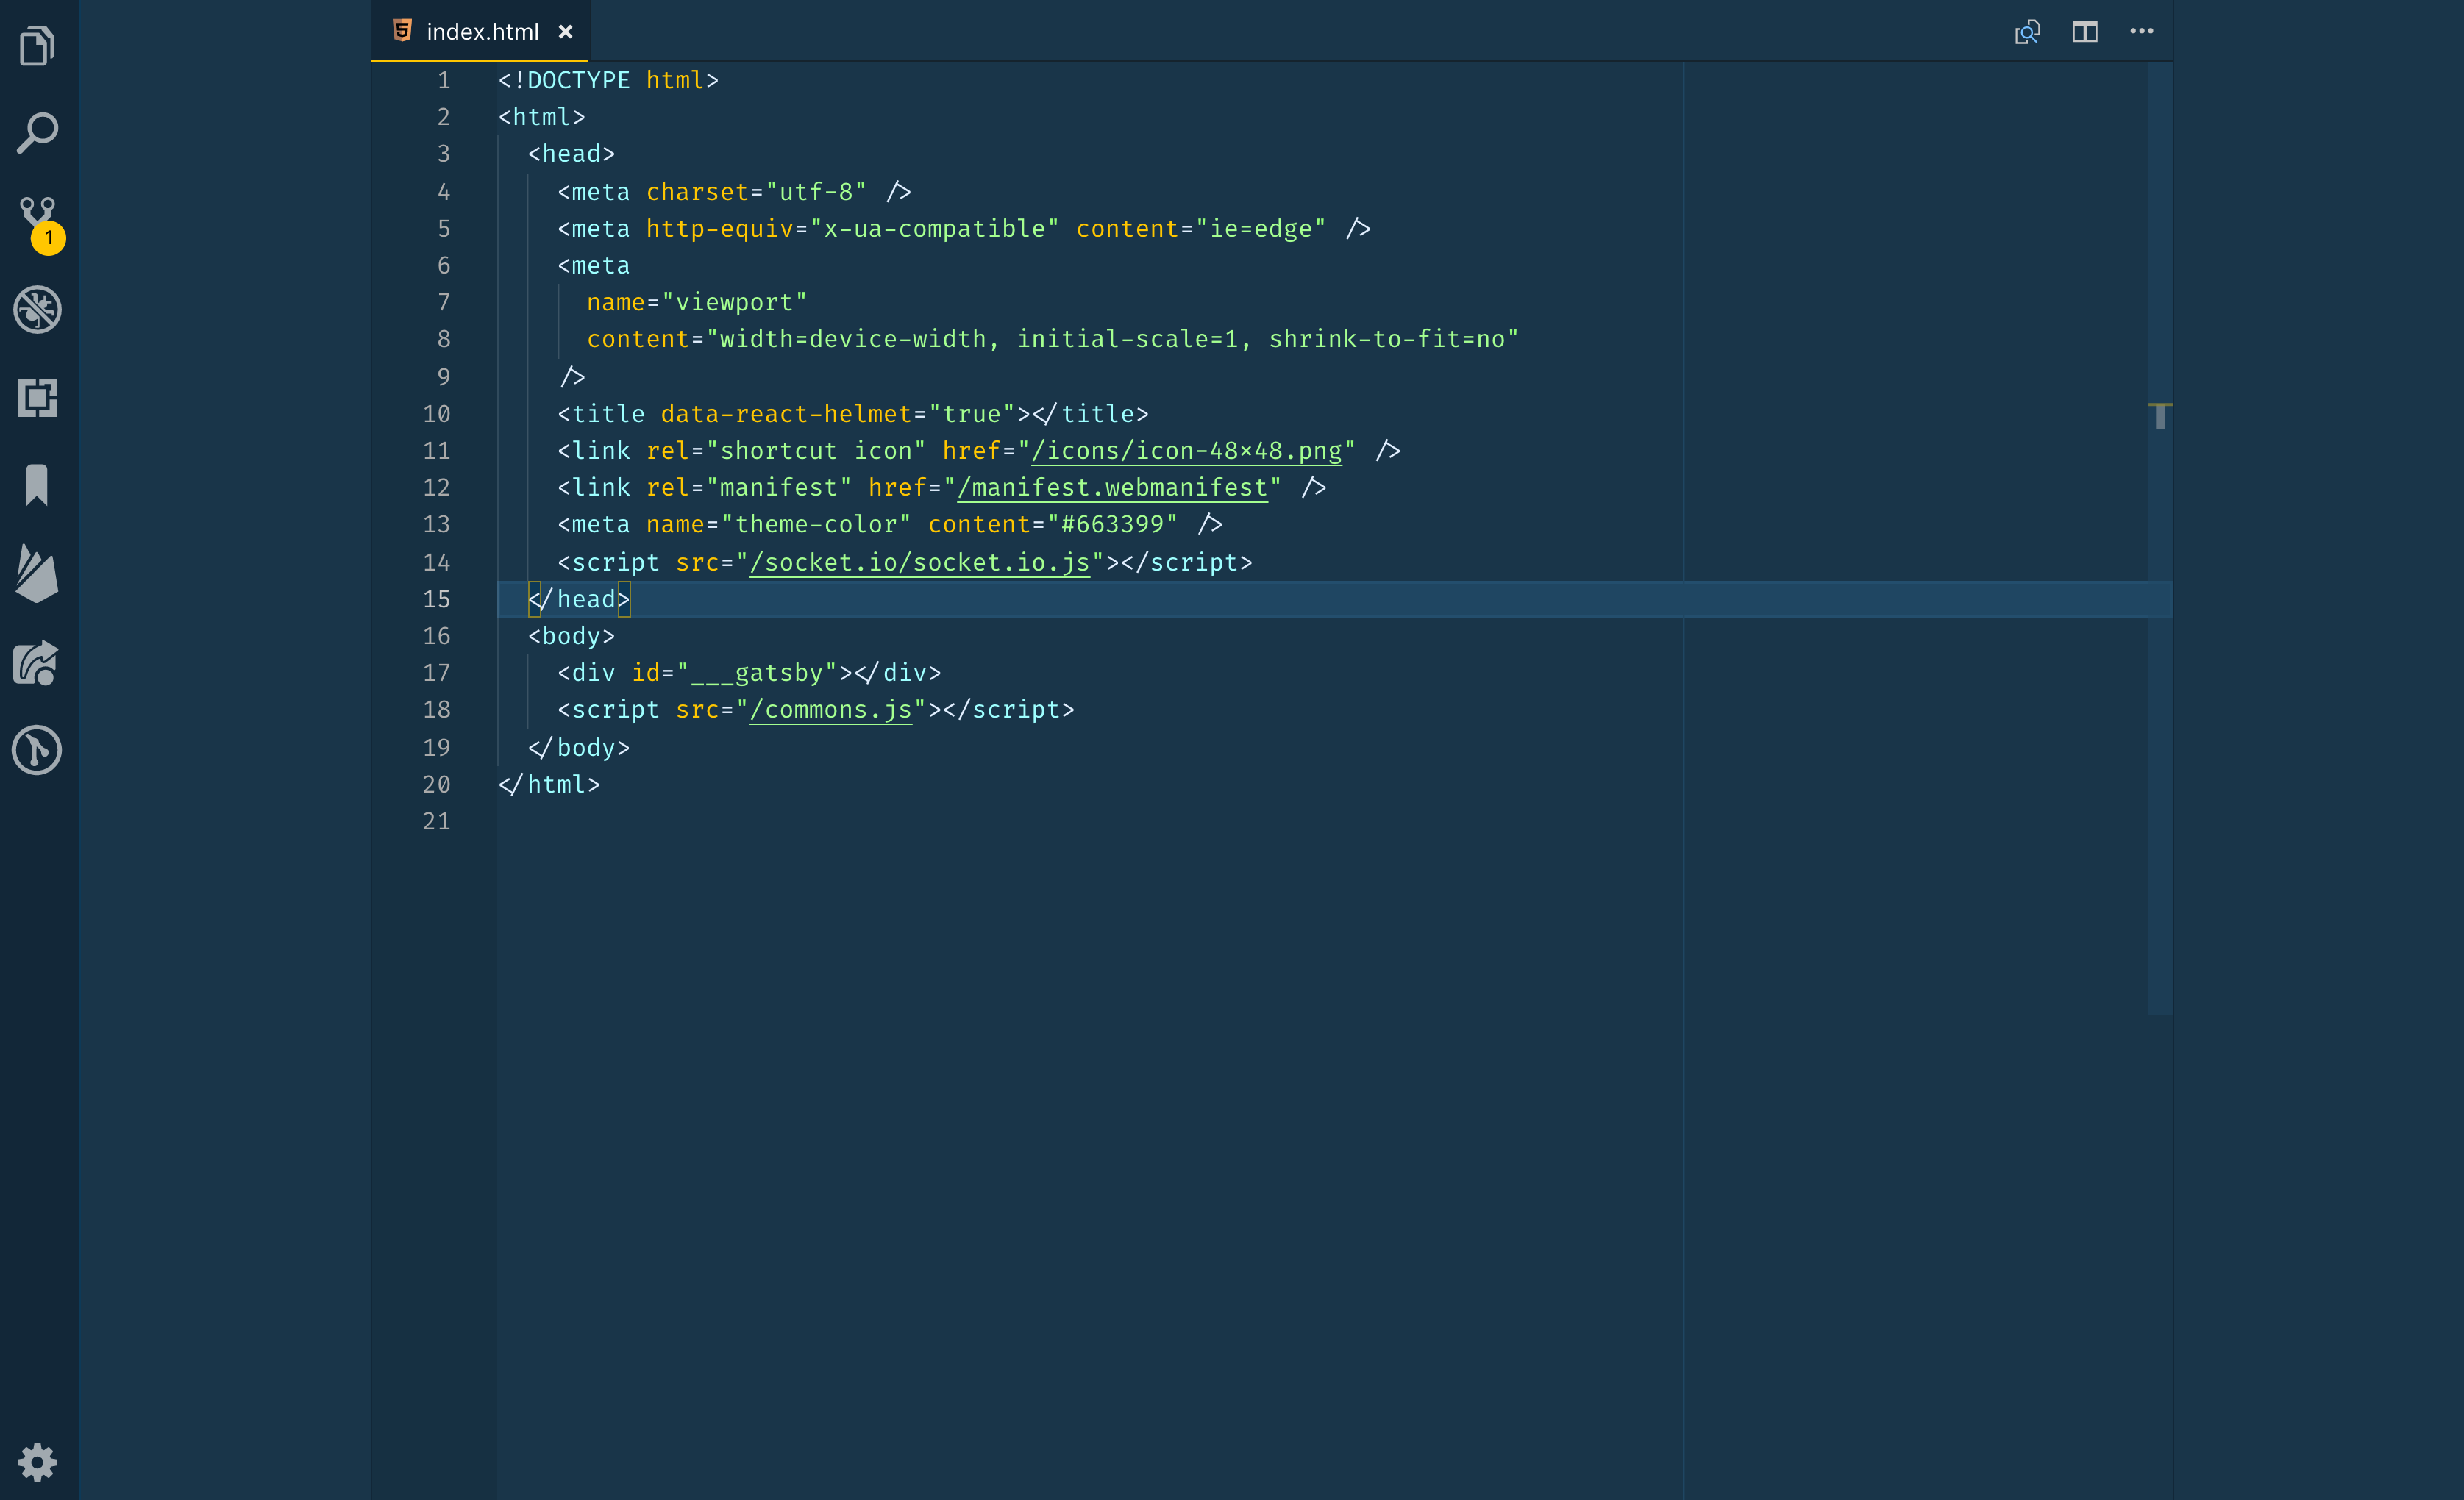Click the opening <body> tag
Screen dimensions: 2464x1500
(571, 636)
